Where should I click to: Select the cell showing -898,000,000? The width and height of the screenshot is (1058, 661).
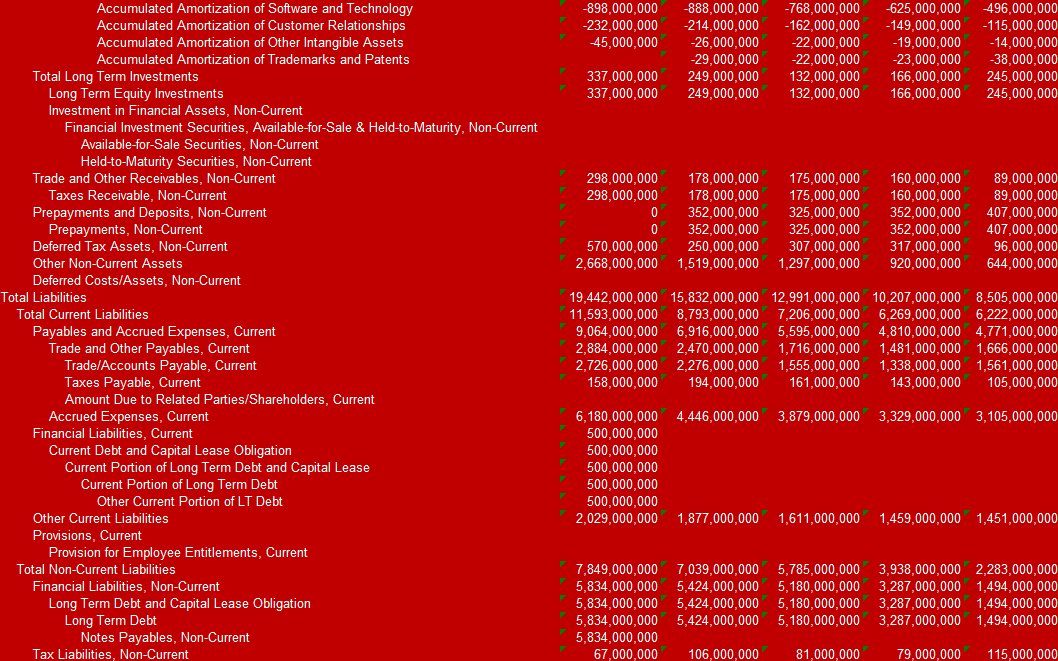[x=620, y=9]
